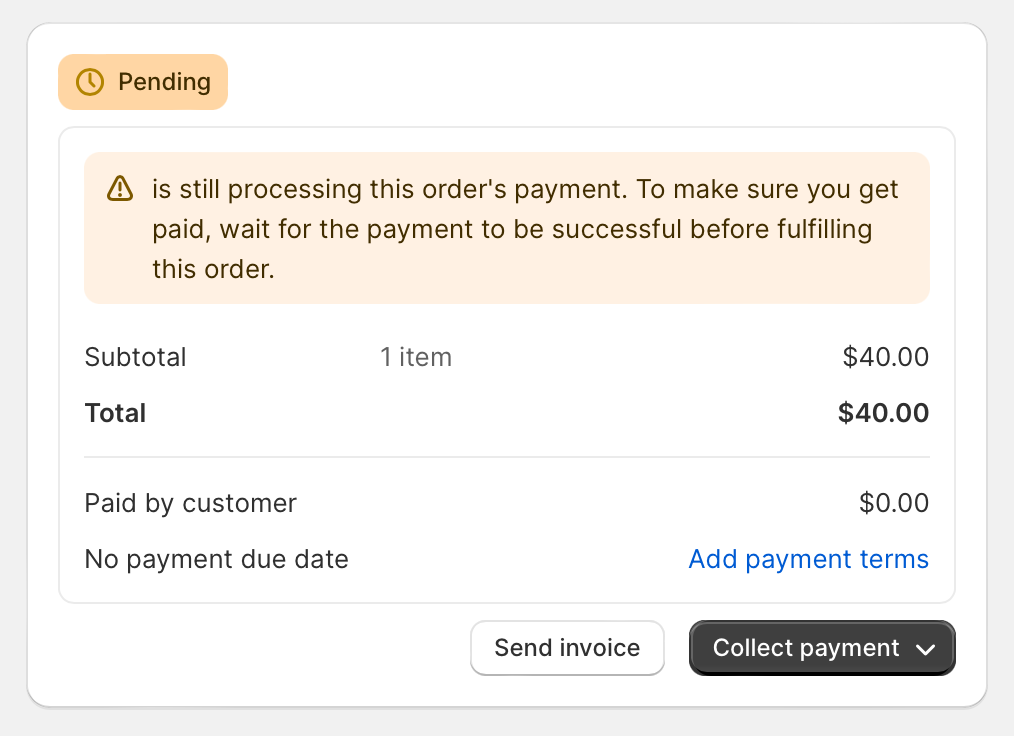Click the clock icon in Pending badge
Screen dimensions: 1014x736
(x=90, y=82)
